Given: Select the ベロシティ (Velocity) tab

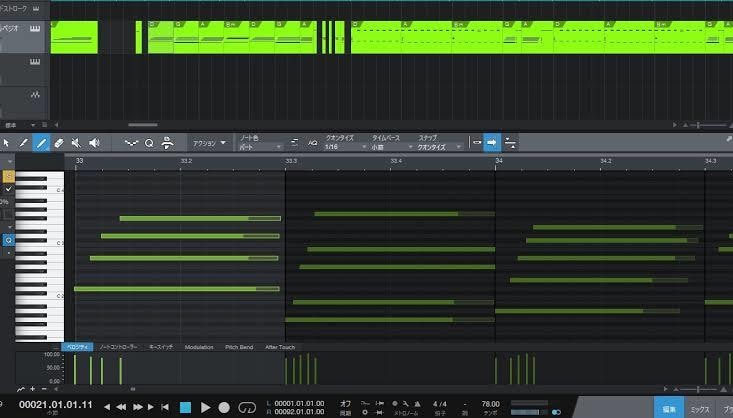Looking at the screenshot, I should [77, 347].
